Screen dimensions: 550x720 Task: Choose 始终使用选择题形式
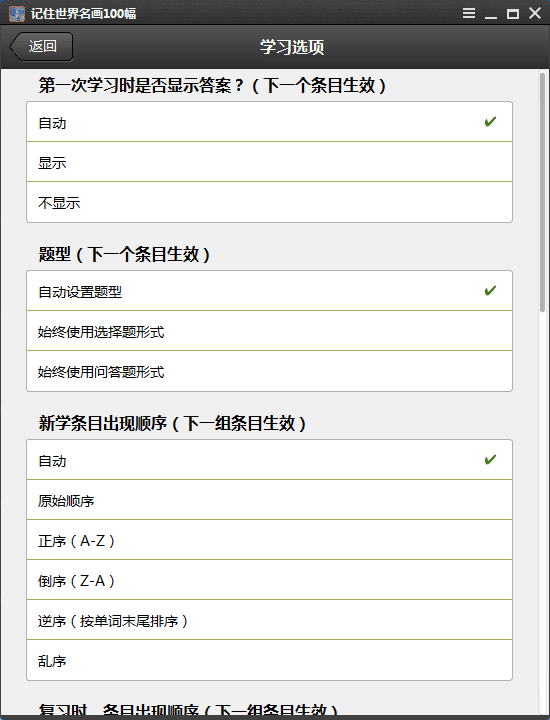pos(269,331)
